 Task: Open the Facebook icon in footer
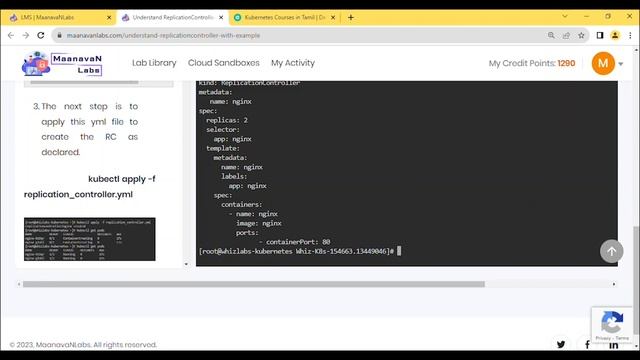coord(587,344)
